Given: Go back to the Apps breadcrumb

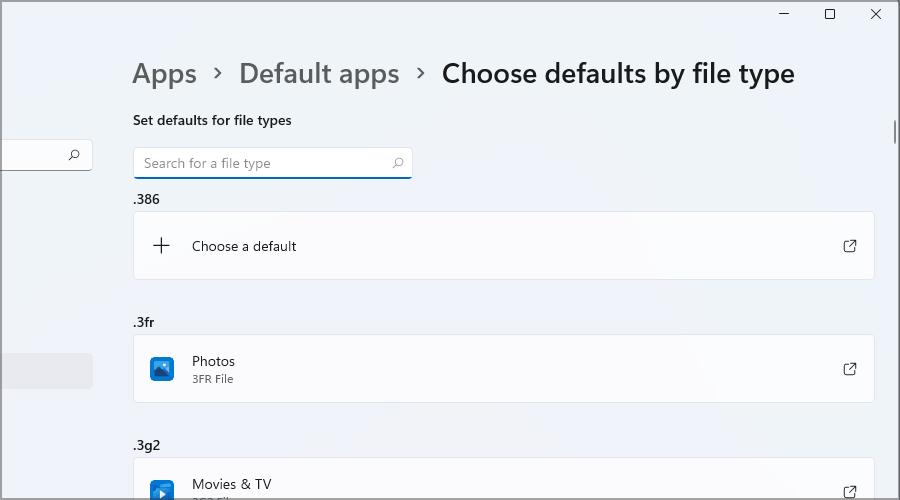Looking at the screenshot, I should click(164, 74).
